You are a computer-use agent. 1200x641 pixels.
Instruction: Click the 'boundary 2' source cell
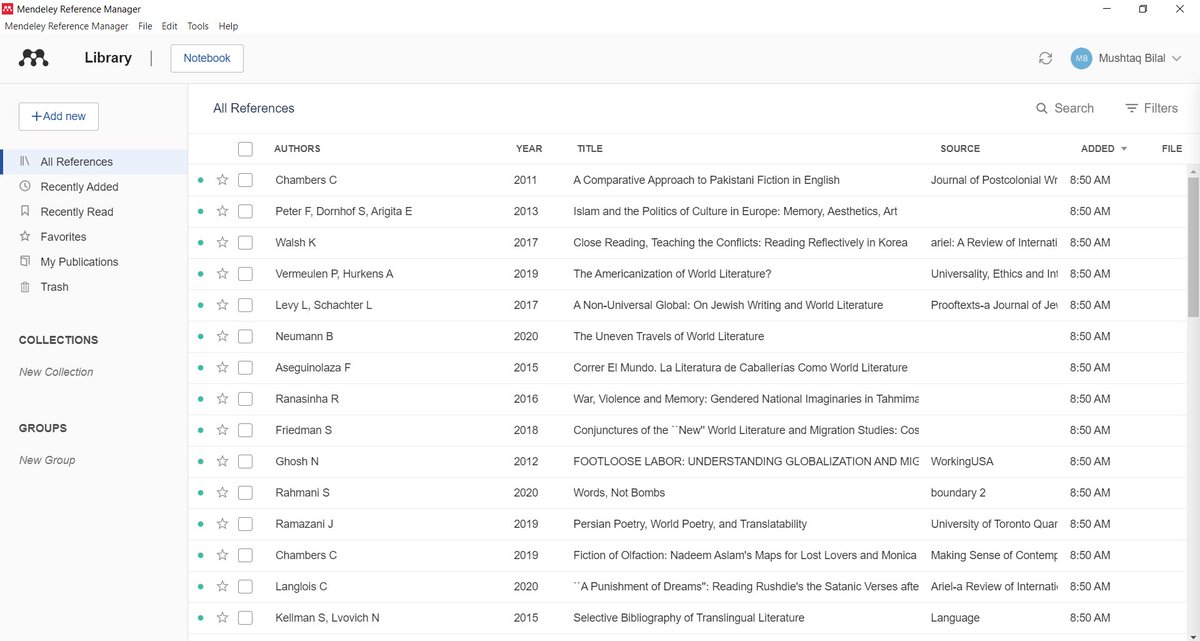958,492
